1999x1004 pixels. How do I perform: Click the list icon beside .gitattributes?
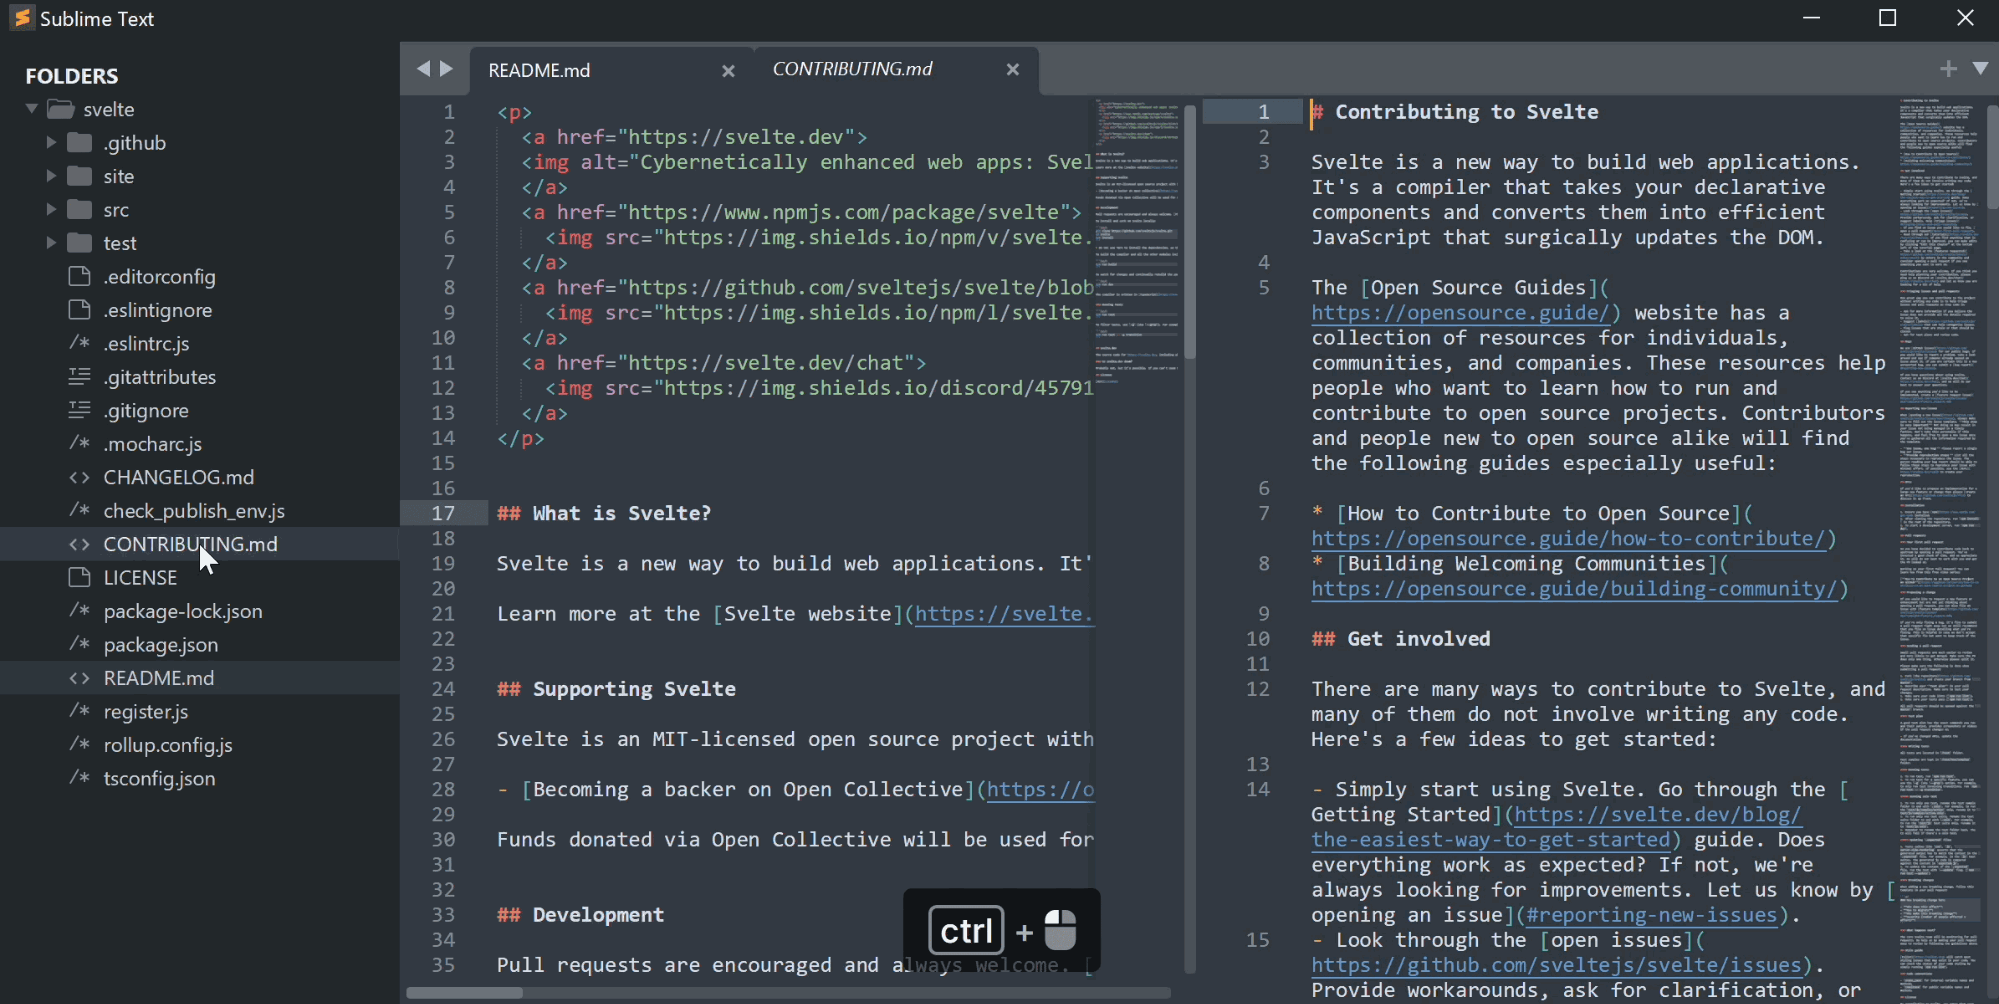pyautogui.click(x=81, y=377)
